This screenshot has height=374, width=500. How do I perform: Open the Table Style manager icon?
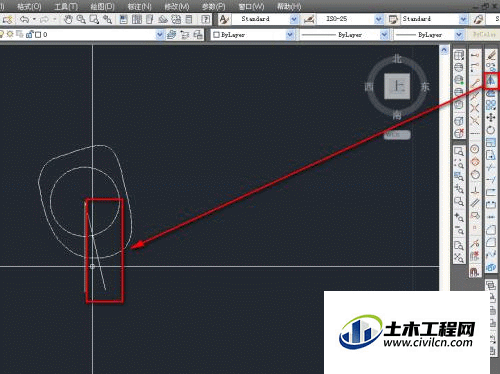pos(394,19)
